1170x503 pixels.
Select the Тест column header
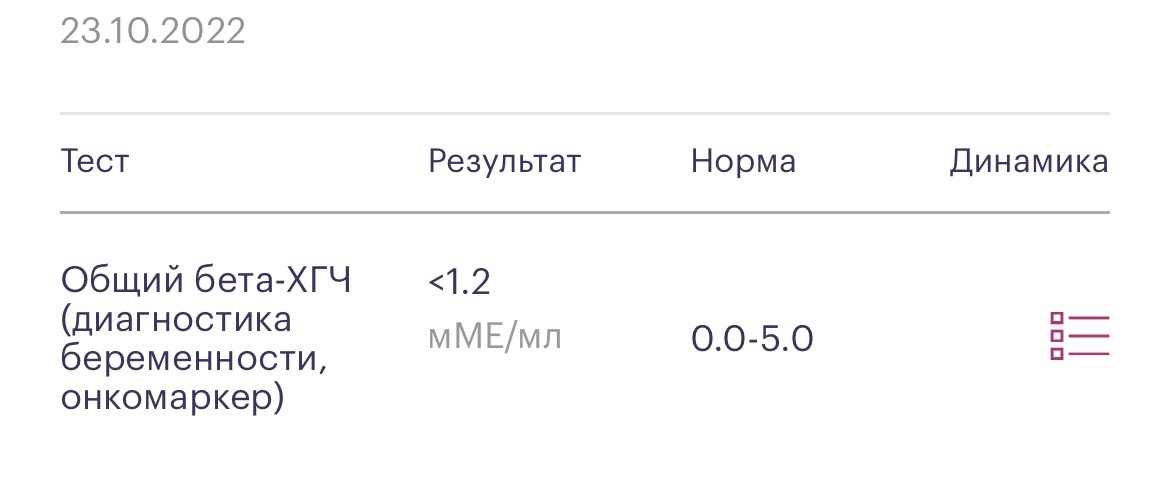[94, 161]
